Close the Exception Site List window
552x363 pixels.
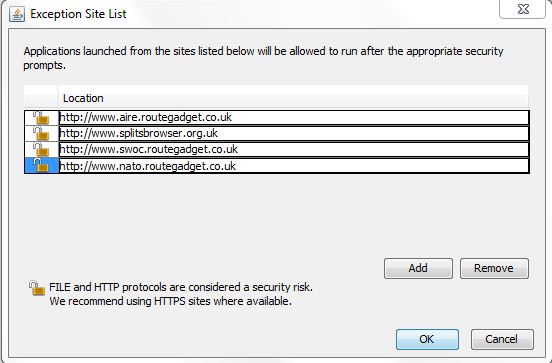tap(523, 9)
